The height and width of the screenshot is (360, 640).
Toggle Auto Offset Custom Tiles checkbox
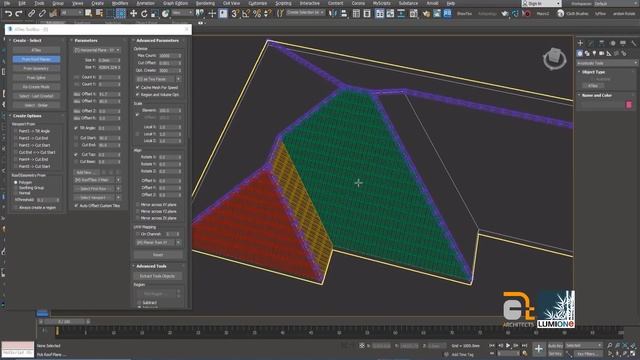(76, 206)
